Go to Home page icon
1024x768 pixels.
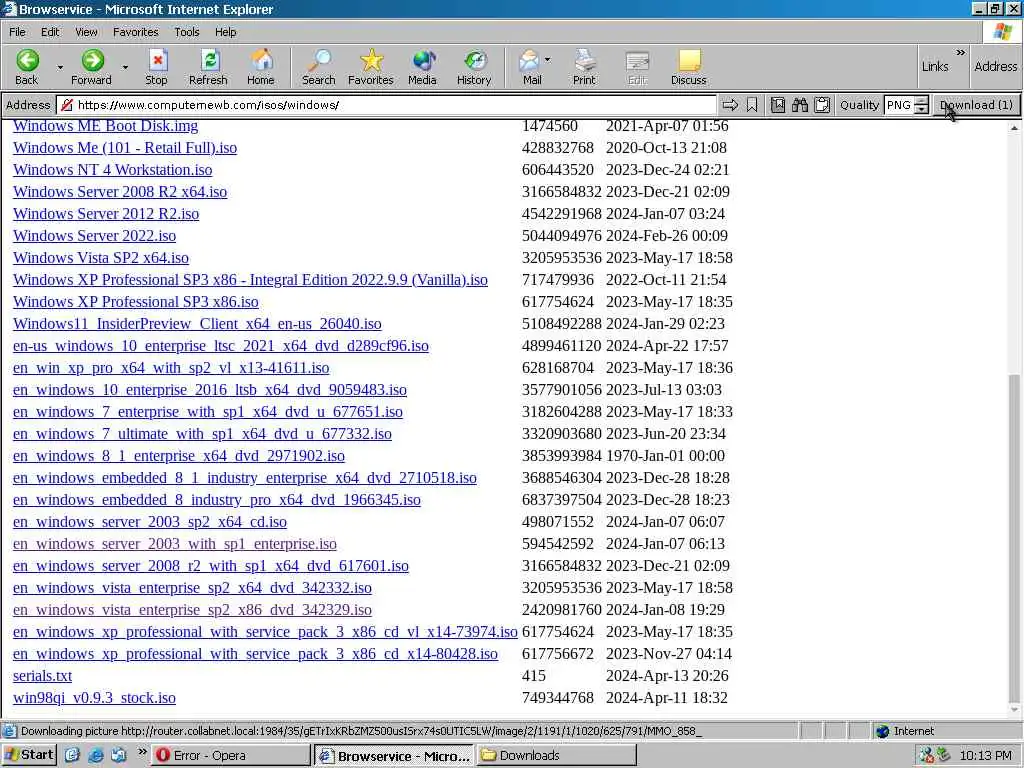pyautogui.click(x=261, y=61)
